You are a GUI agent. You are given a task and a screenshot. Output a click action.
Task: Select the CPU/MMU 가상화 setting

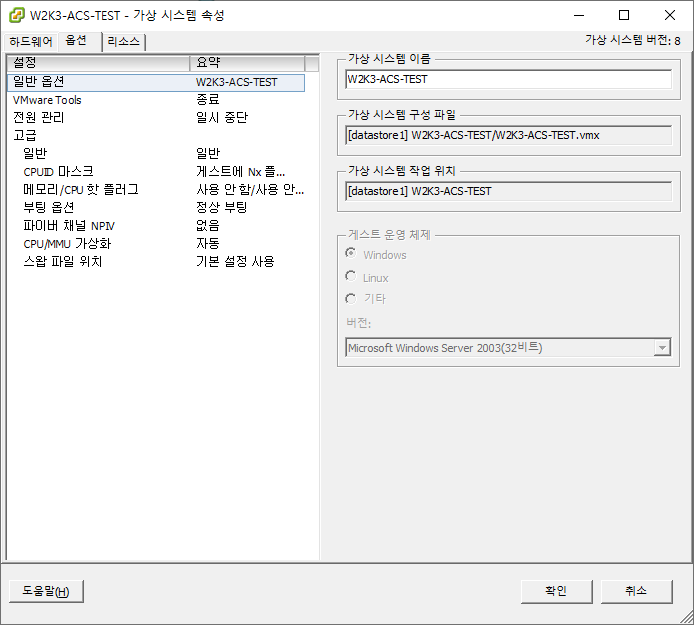pos(156,244)
